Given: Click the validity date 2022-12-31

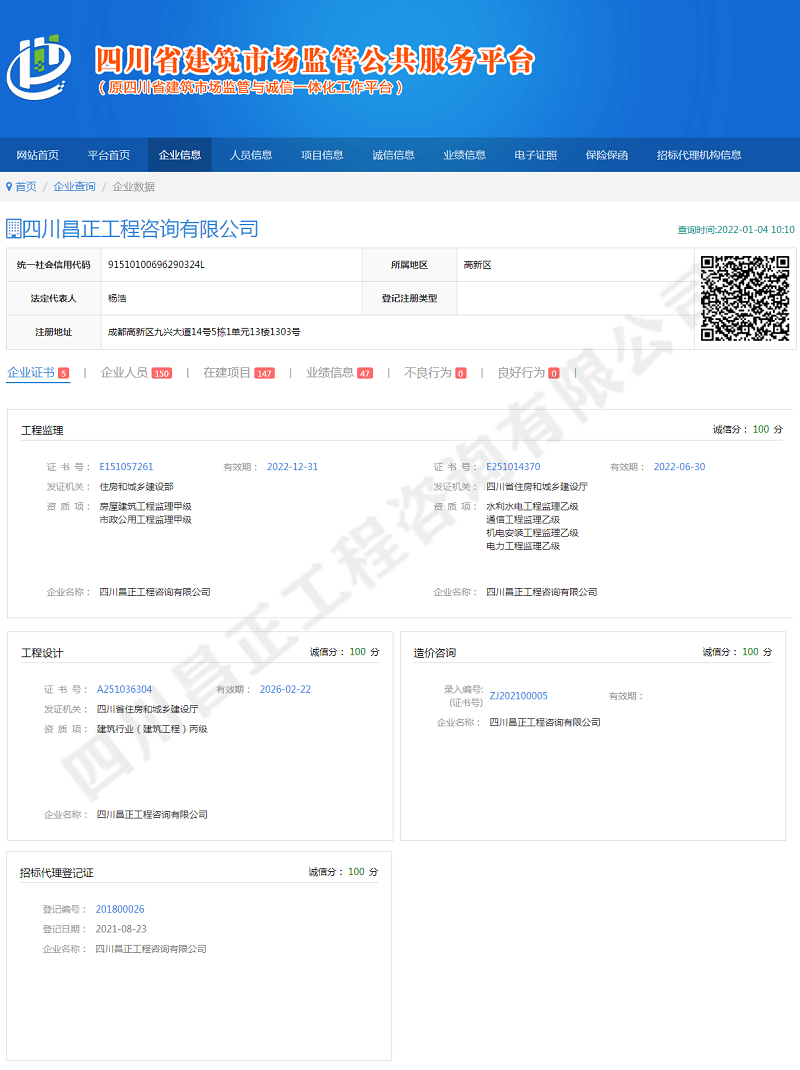Looking at the screenshot, I should [x=292, y=467].
